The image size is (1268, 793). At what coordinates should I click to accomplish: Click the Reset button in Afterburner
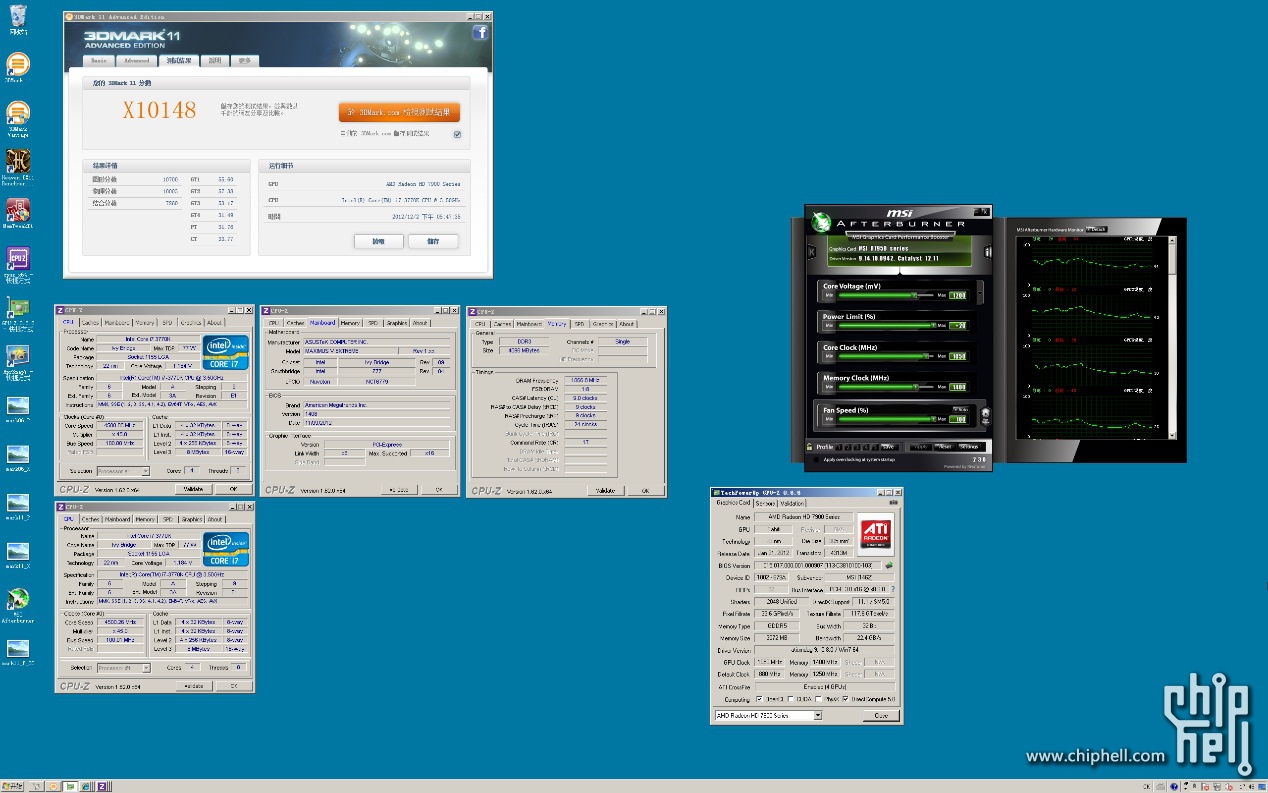click(x=945, y=447)
